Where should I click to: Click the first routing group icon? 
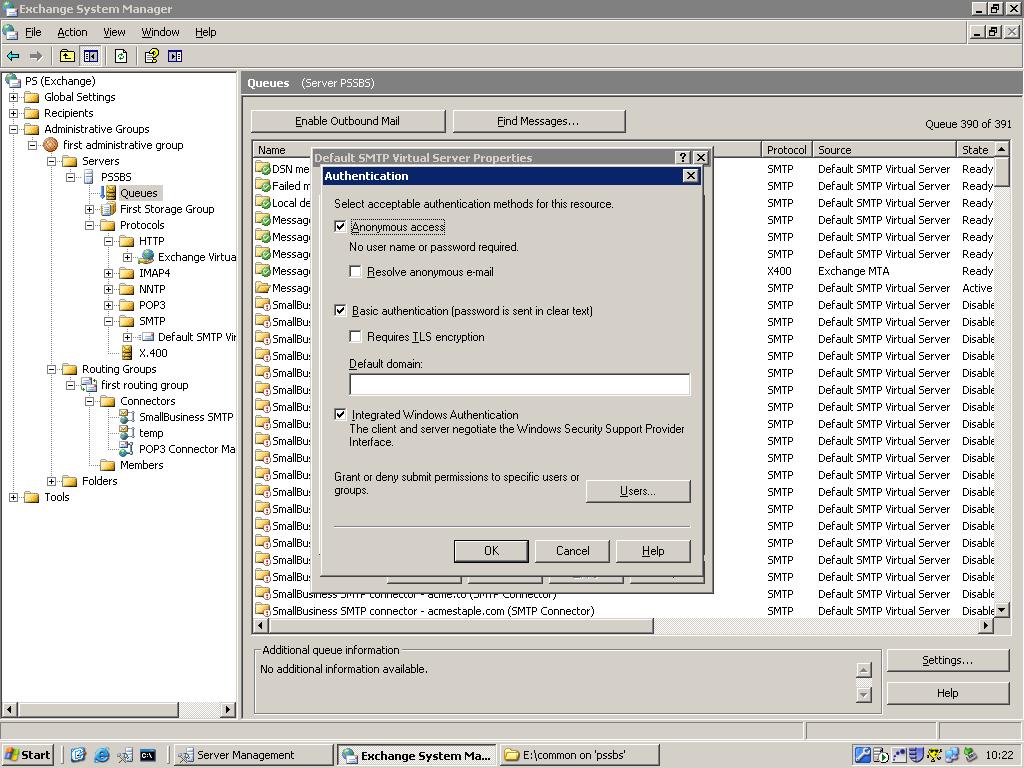click(x=89, y=385)
